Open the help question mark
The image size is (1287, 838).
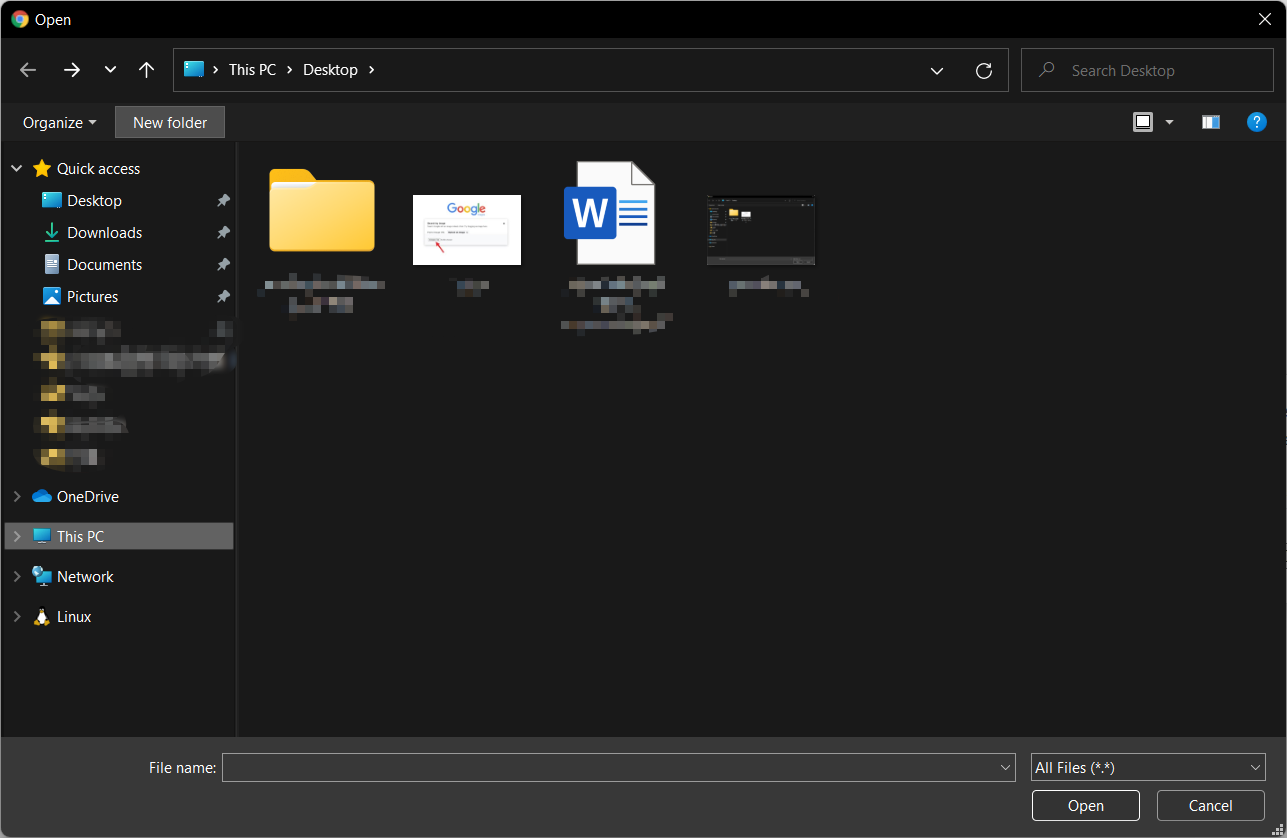[1256, 121]
